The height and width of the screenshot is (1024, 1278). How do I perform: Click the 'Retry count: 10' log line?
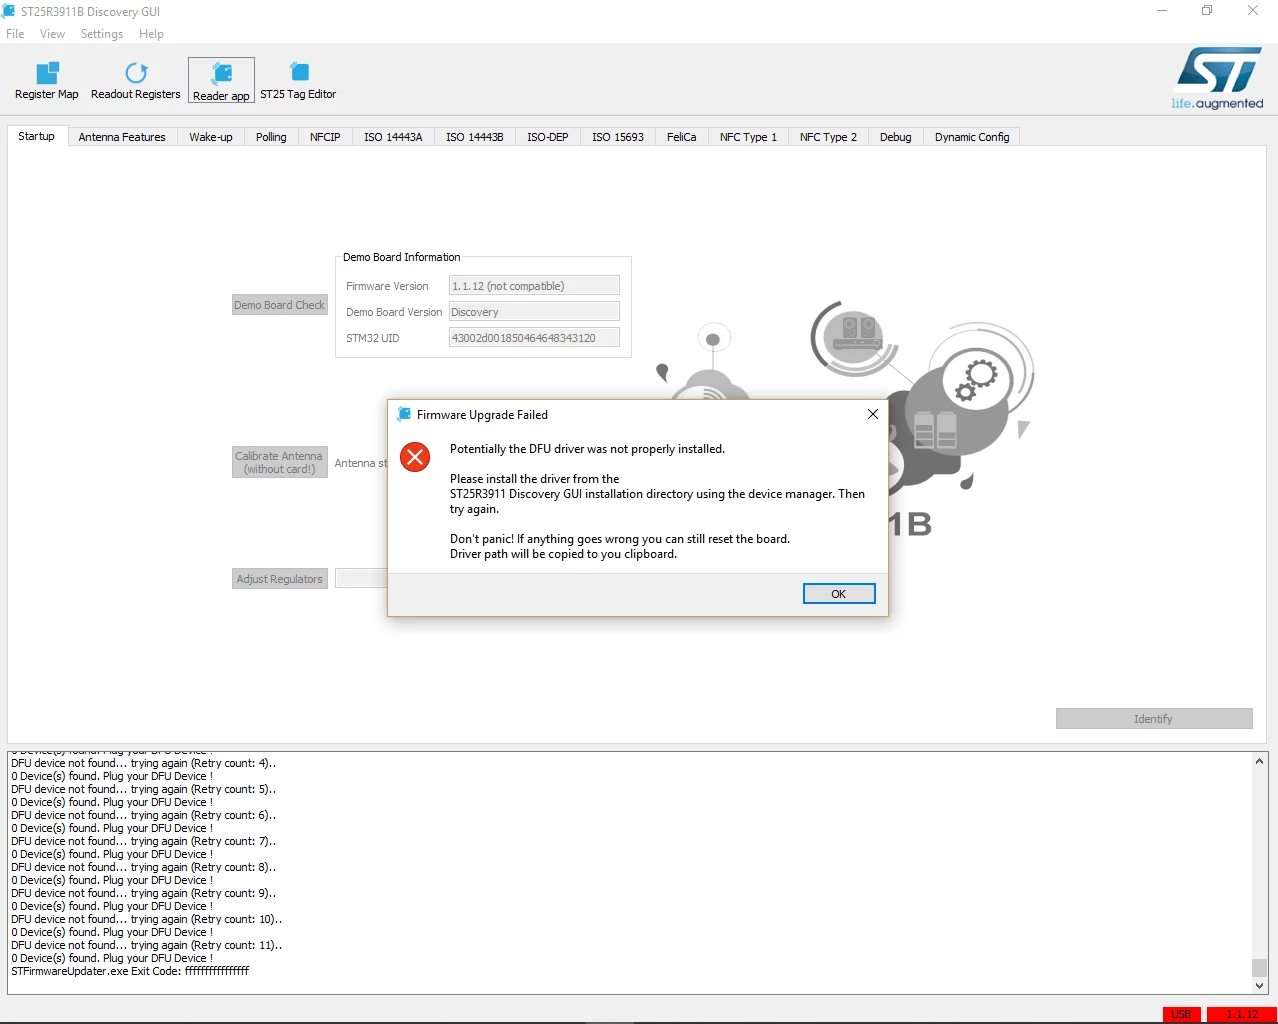point(147,919)
